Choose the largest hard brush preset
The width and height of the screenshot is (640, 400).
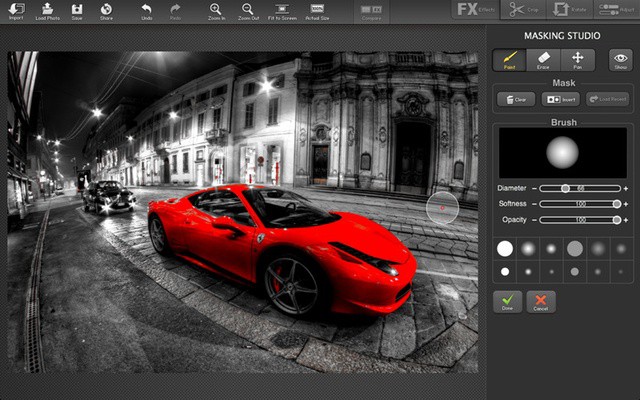(505, 248)
